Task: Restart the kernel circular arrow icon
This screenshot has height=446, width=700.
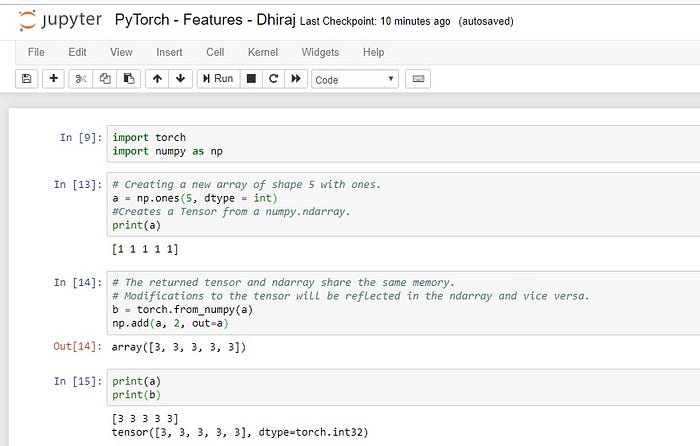Action: tap(273, 79)
